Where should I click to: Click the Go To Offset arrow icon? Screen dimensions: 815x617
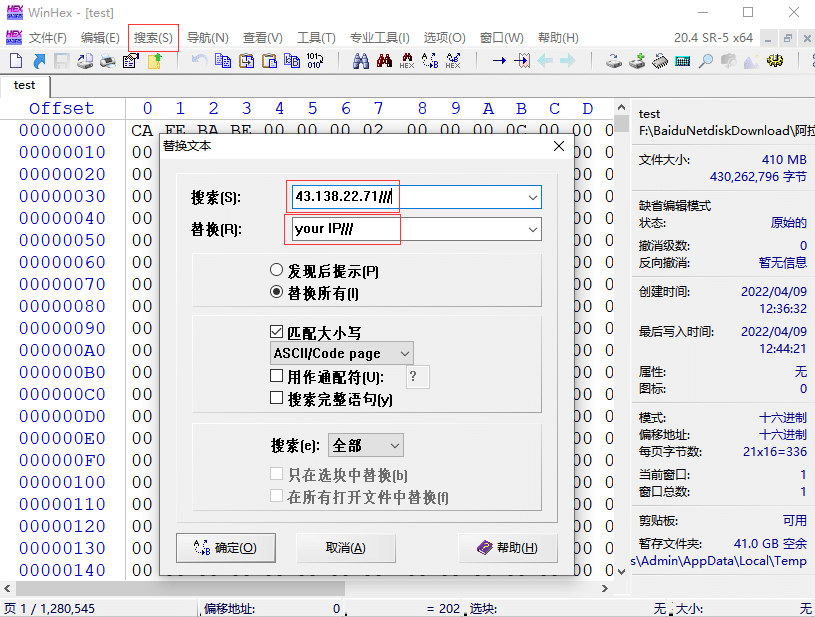tap(498, 61)
